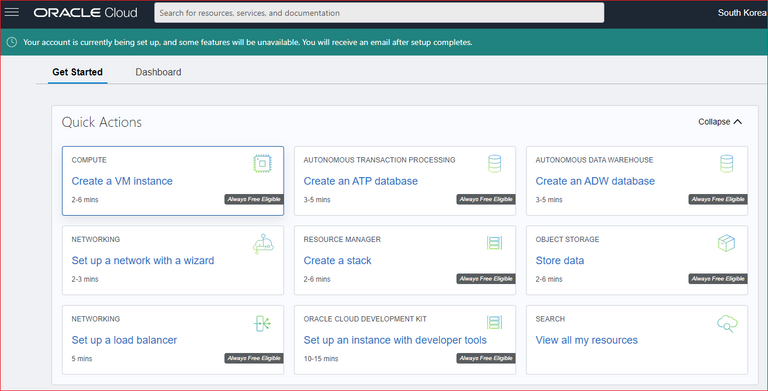
Task: Click the ATP database cylinder icon
Action: 495,164
